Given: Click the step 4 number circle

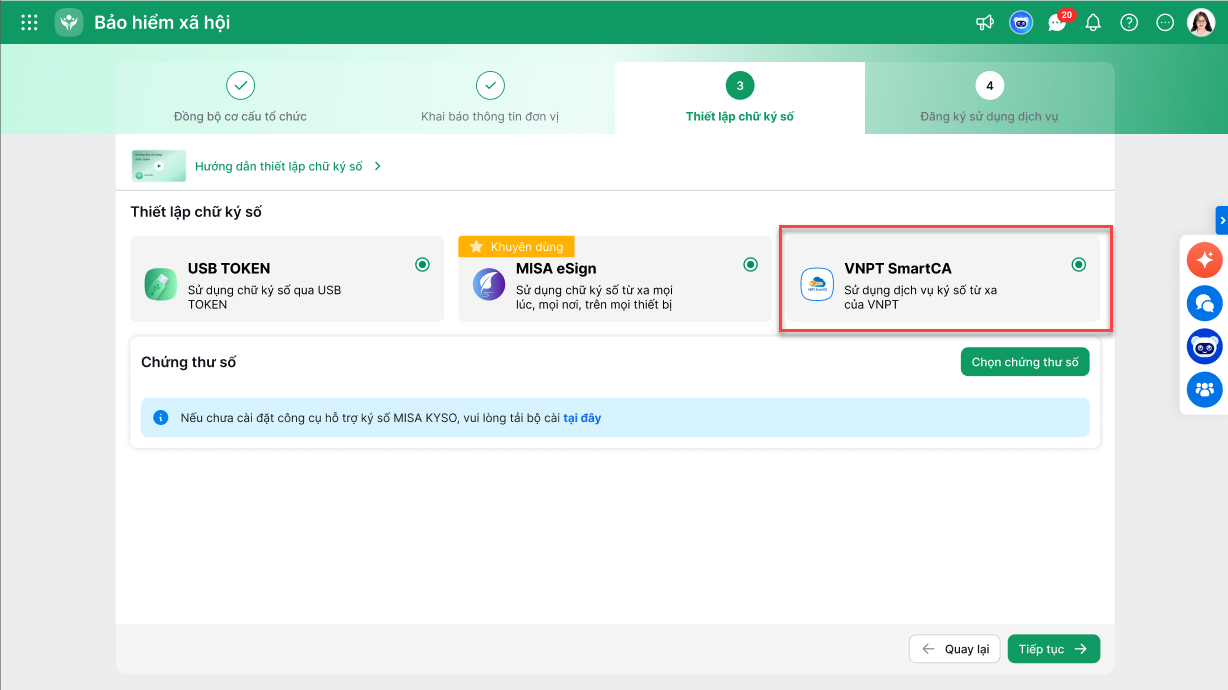Looking at the screenshot, I should point(990,86).
